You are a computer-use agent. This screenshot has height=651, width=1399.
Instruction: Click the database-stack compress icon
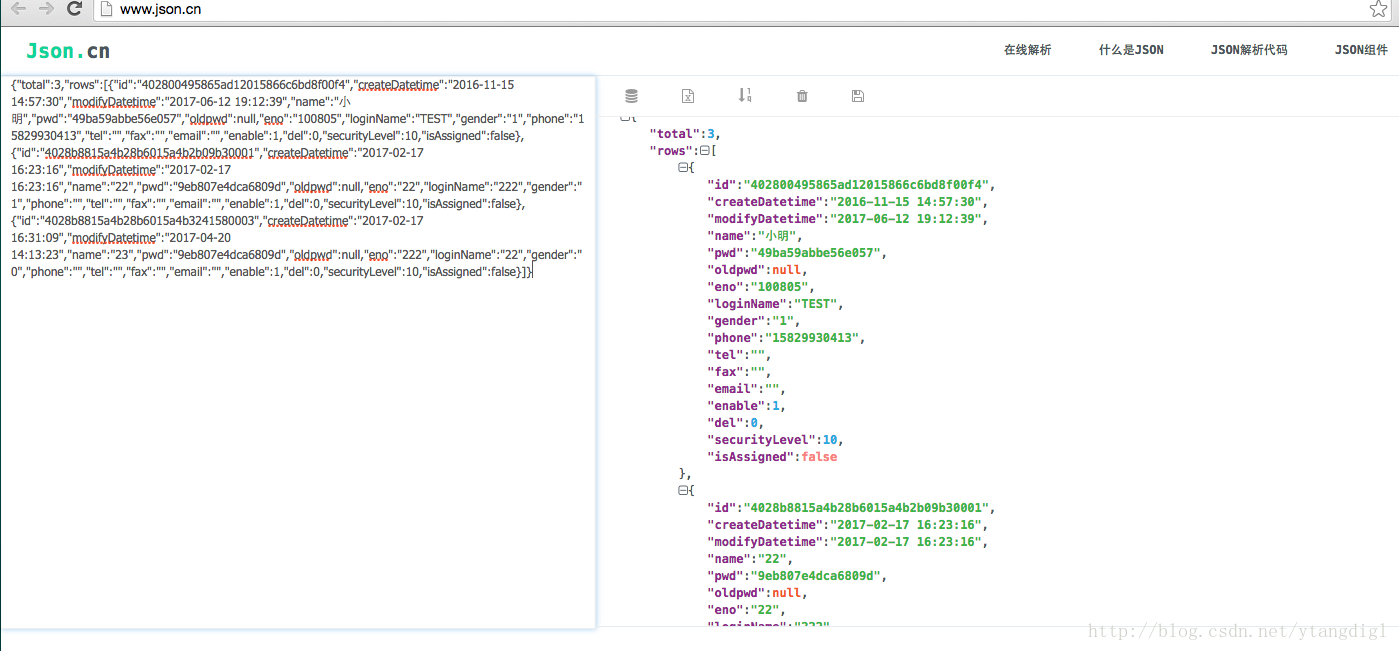pos(631,96)
